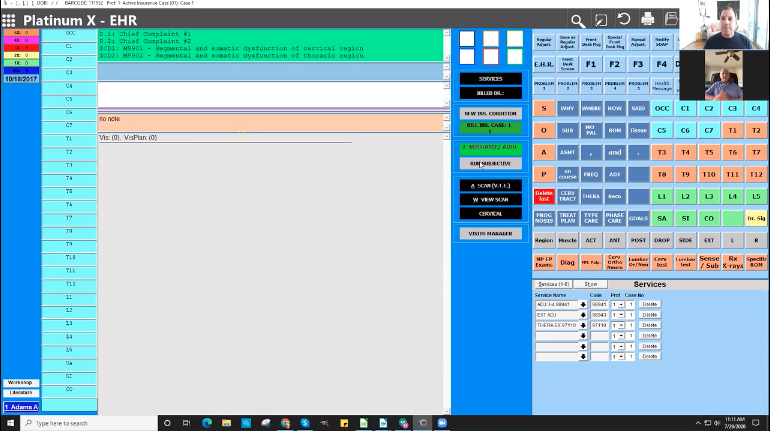Open the Workshop button at bottom left
The height and width of the screenshot is (431, 770).
click(20, 382)
